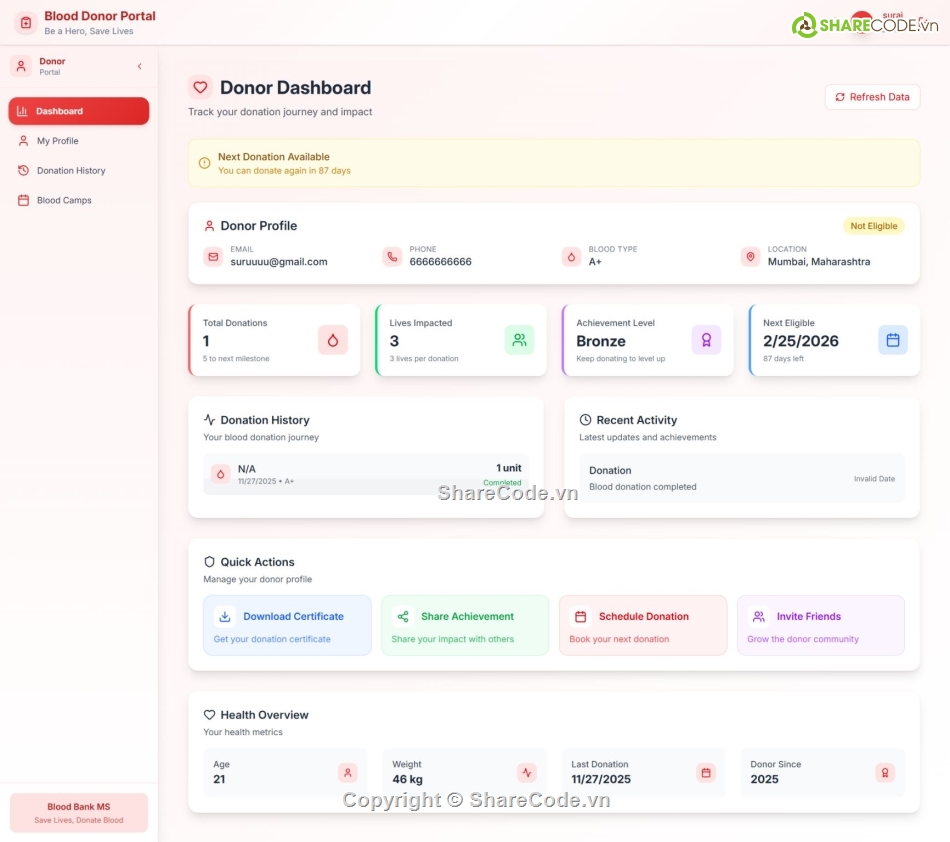This screenshot has width=950, height=842.
Task: Click the calendar icon on Next Eligible card
Action: (x=892, y=340)
